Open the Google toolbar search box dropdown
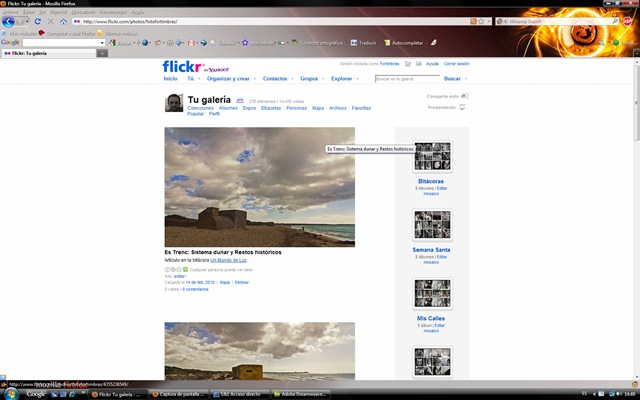The height and width of the screenshot is (400, 640). pyautogui.click(x=102, y=42)
